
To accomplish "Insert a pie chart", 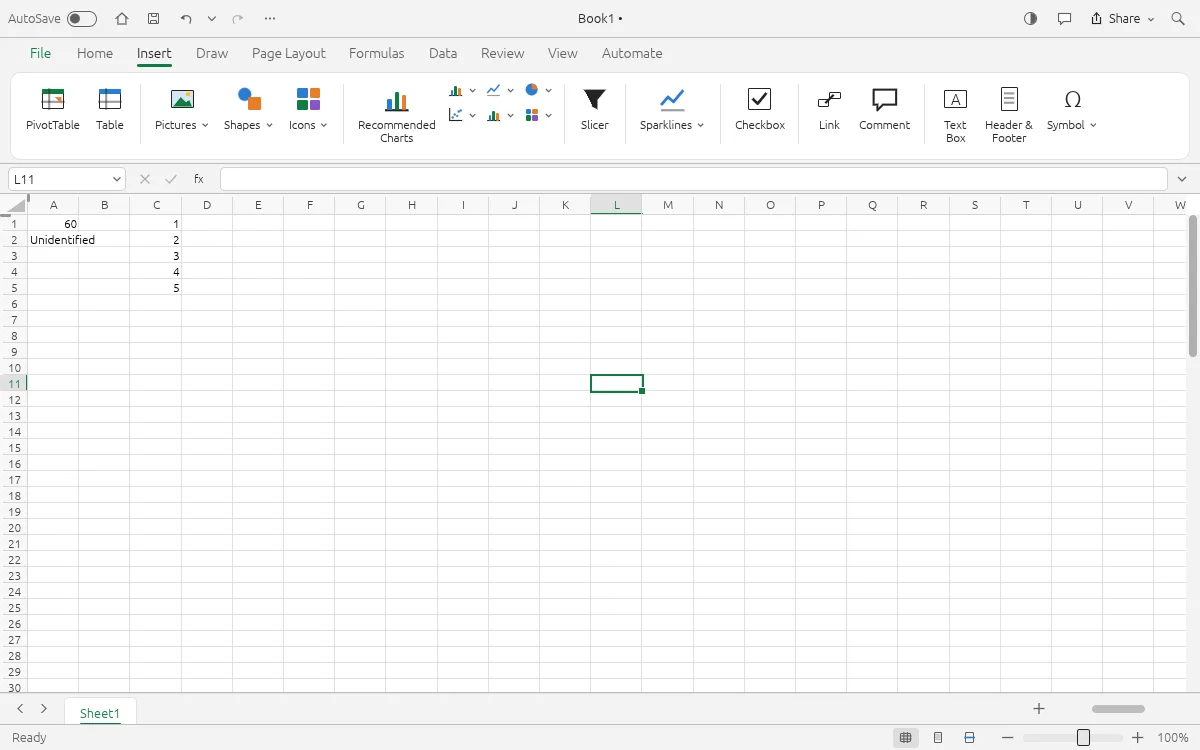I will click(532, 90).
